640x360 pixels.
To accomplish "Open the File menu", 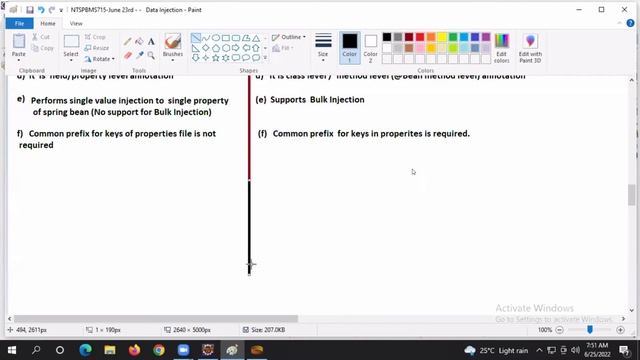I will [20, 23].
